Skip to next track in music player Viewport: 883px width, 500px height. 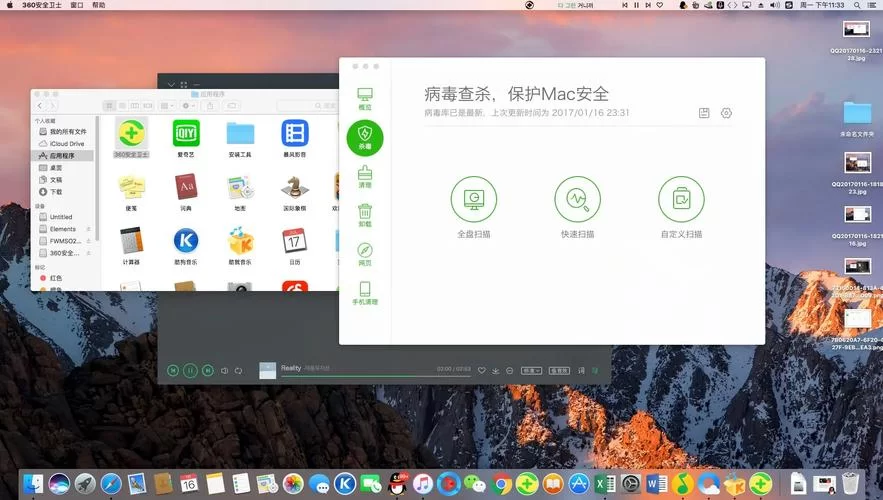pos(208,370)
